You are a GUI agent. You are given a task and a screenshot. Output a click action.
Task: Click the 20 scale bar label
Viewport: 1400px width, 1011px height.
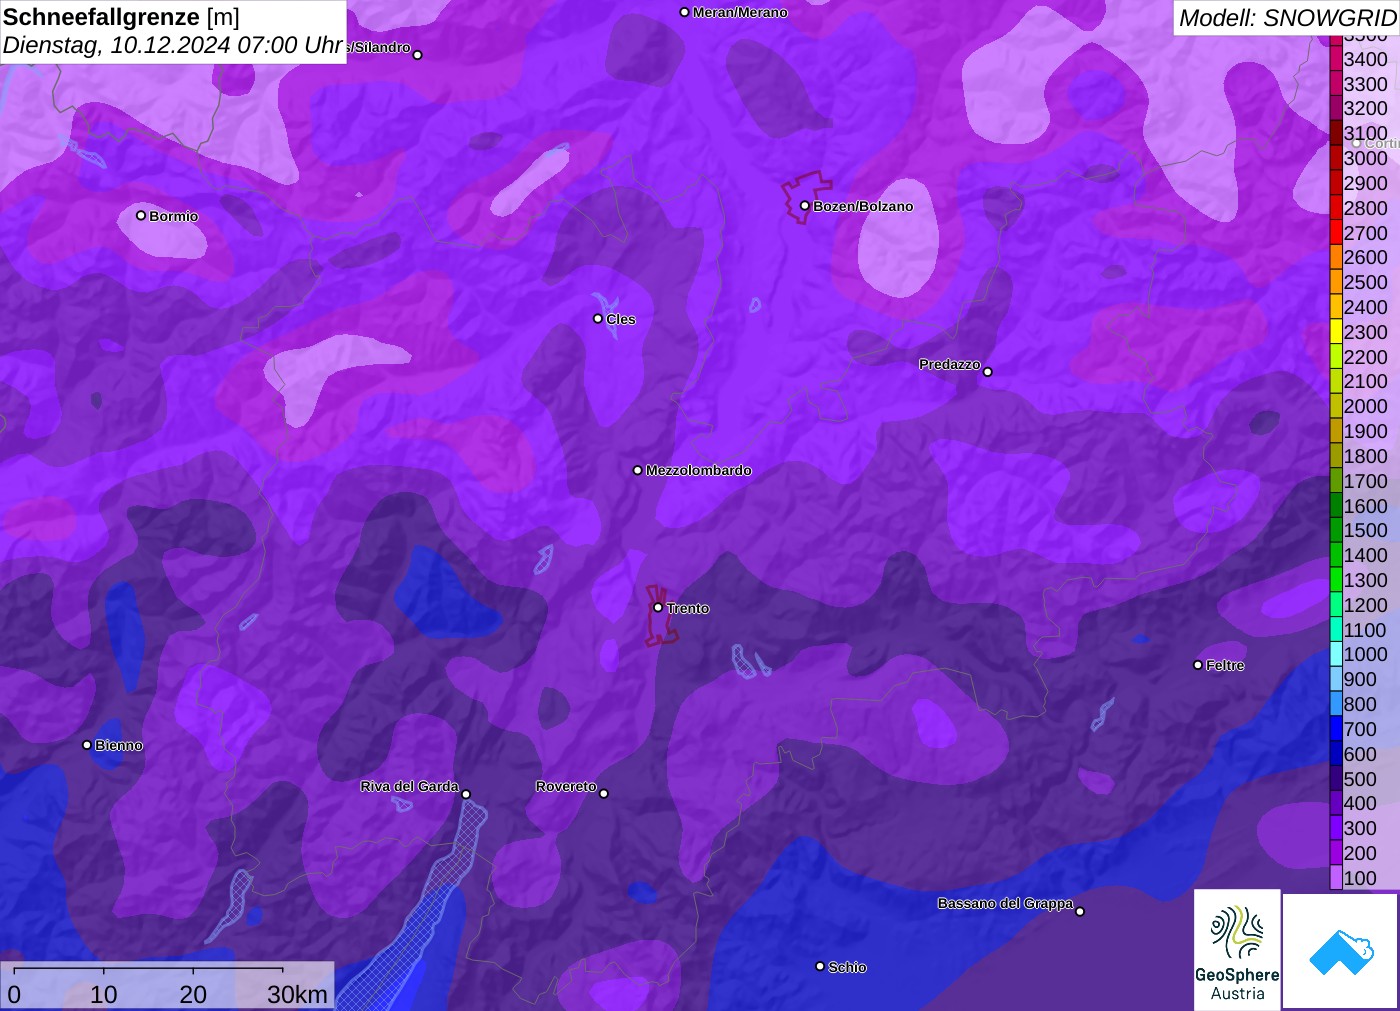click(x=193, y=994)
